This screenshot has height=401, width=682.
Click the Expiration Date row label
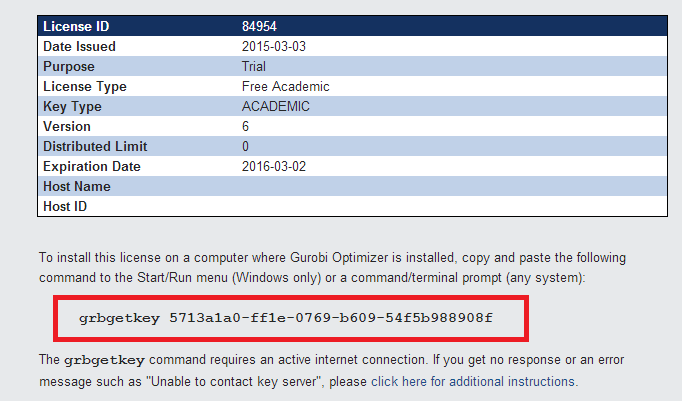[92, 166]
